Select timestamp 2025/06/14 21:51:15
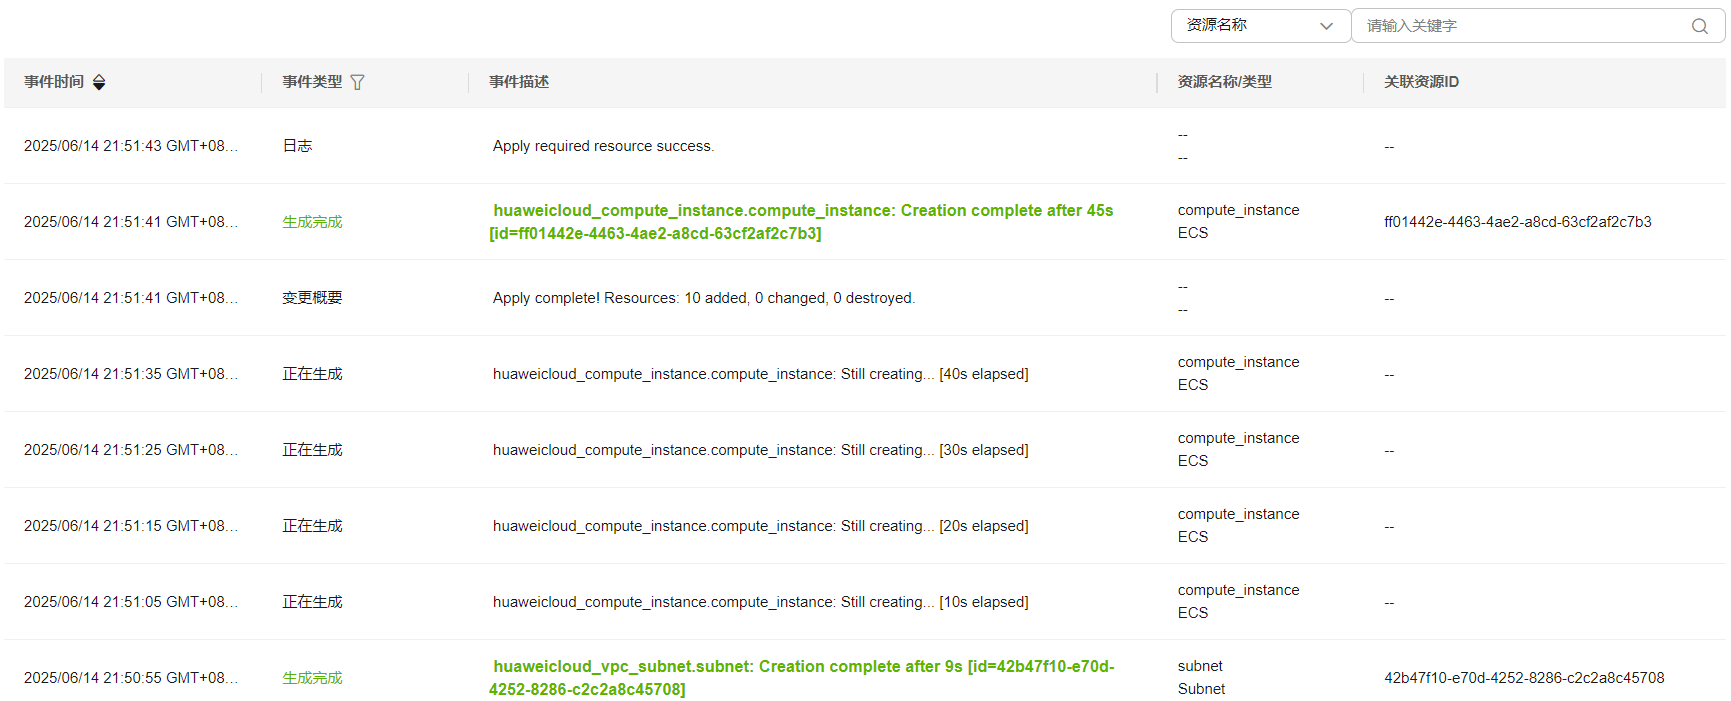 point(131,526)
